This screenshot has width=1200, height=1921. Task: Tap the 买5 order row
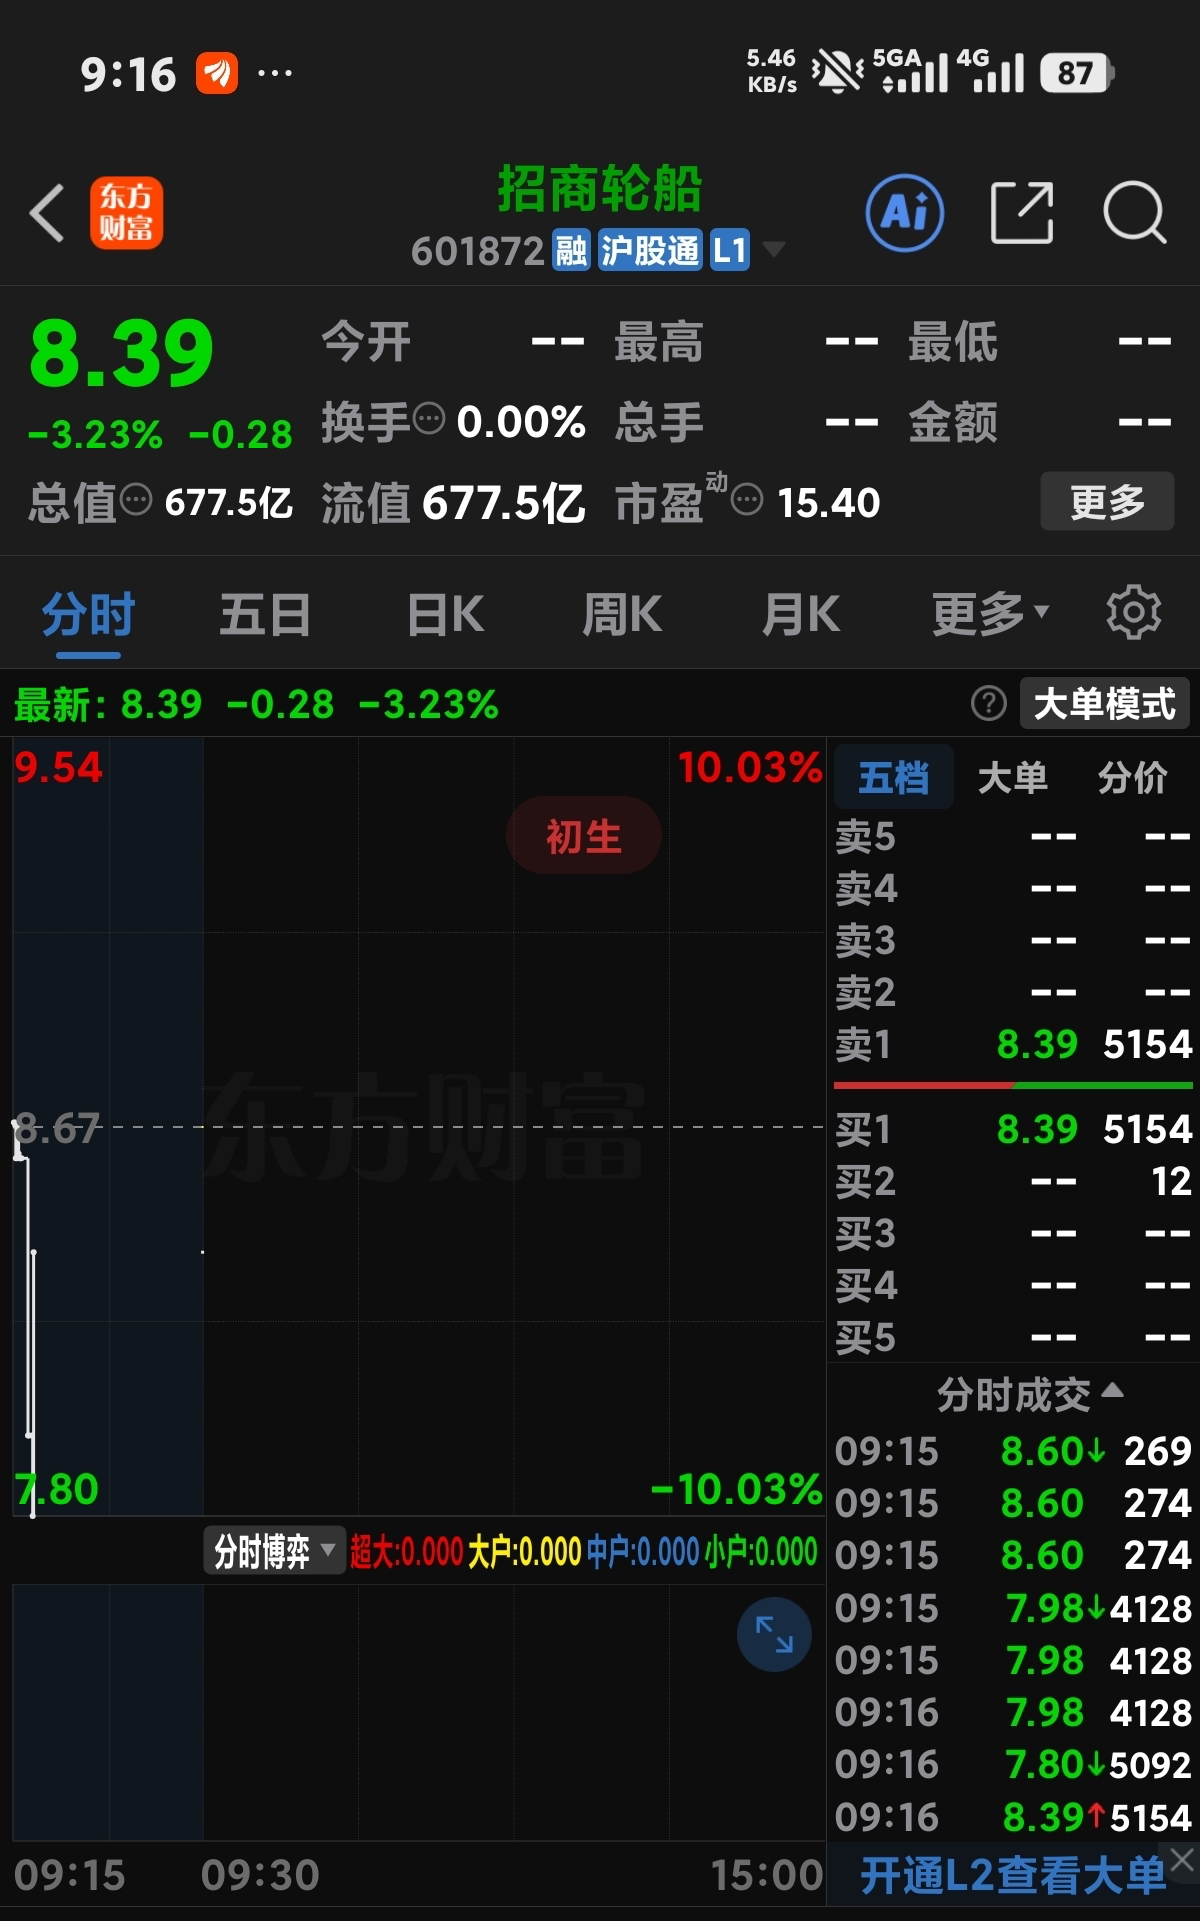click(1013, 1337)
